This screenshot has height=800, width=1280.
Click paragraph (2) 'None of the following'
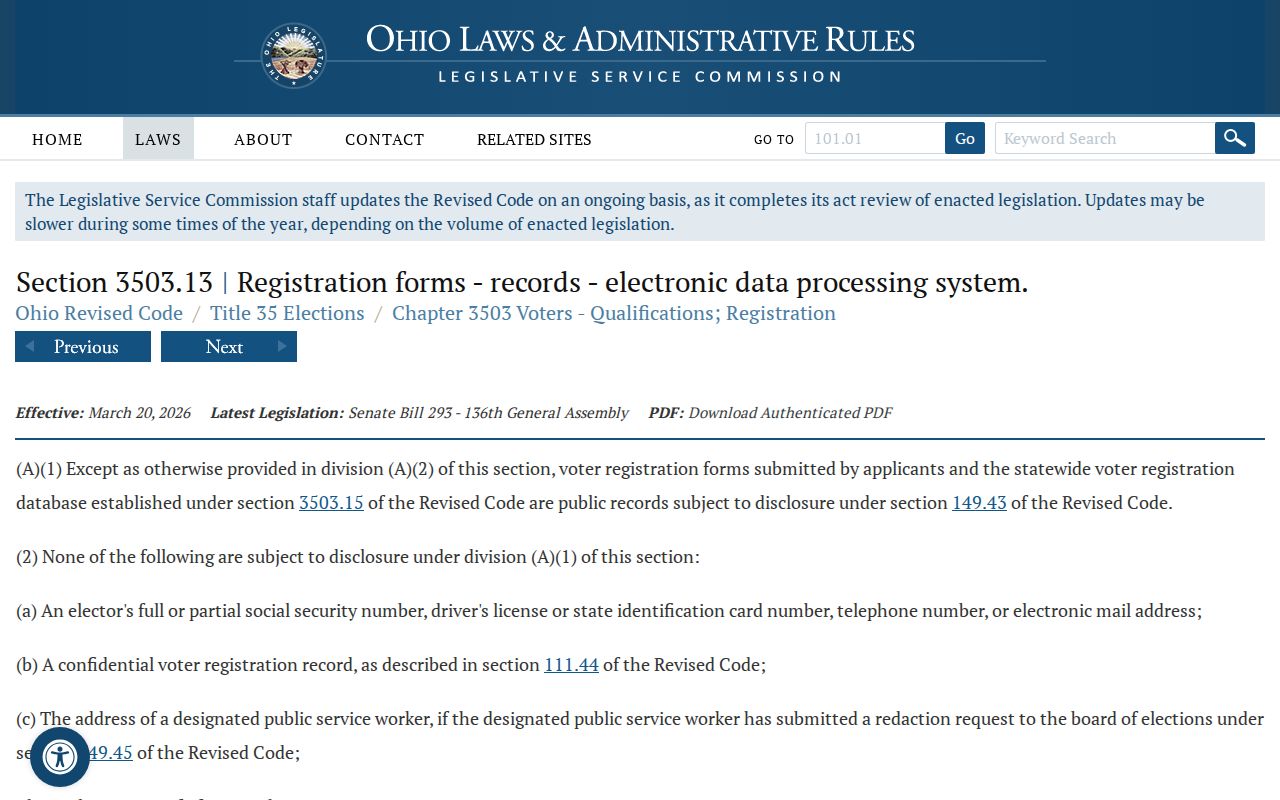[358, 556]
